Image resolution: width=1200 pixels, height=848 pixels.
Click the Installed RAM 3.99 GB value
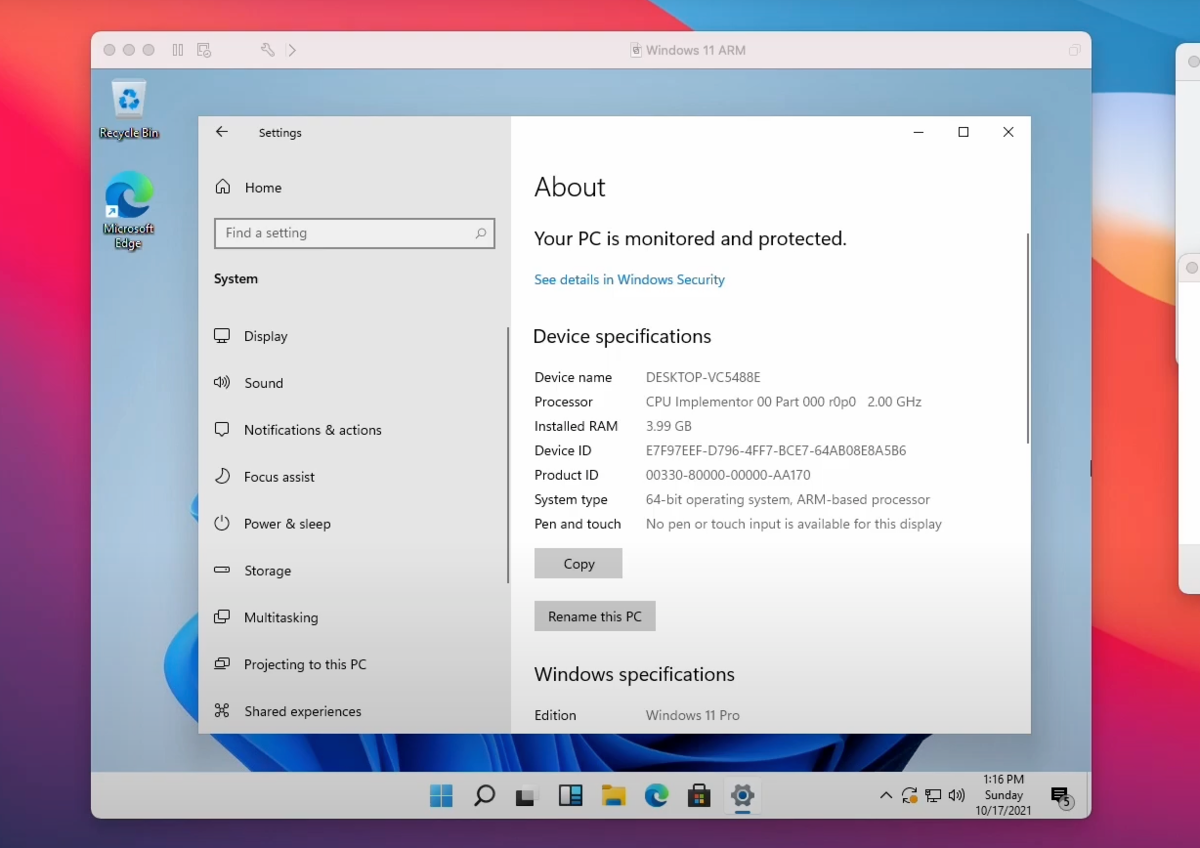[669, 426]
